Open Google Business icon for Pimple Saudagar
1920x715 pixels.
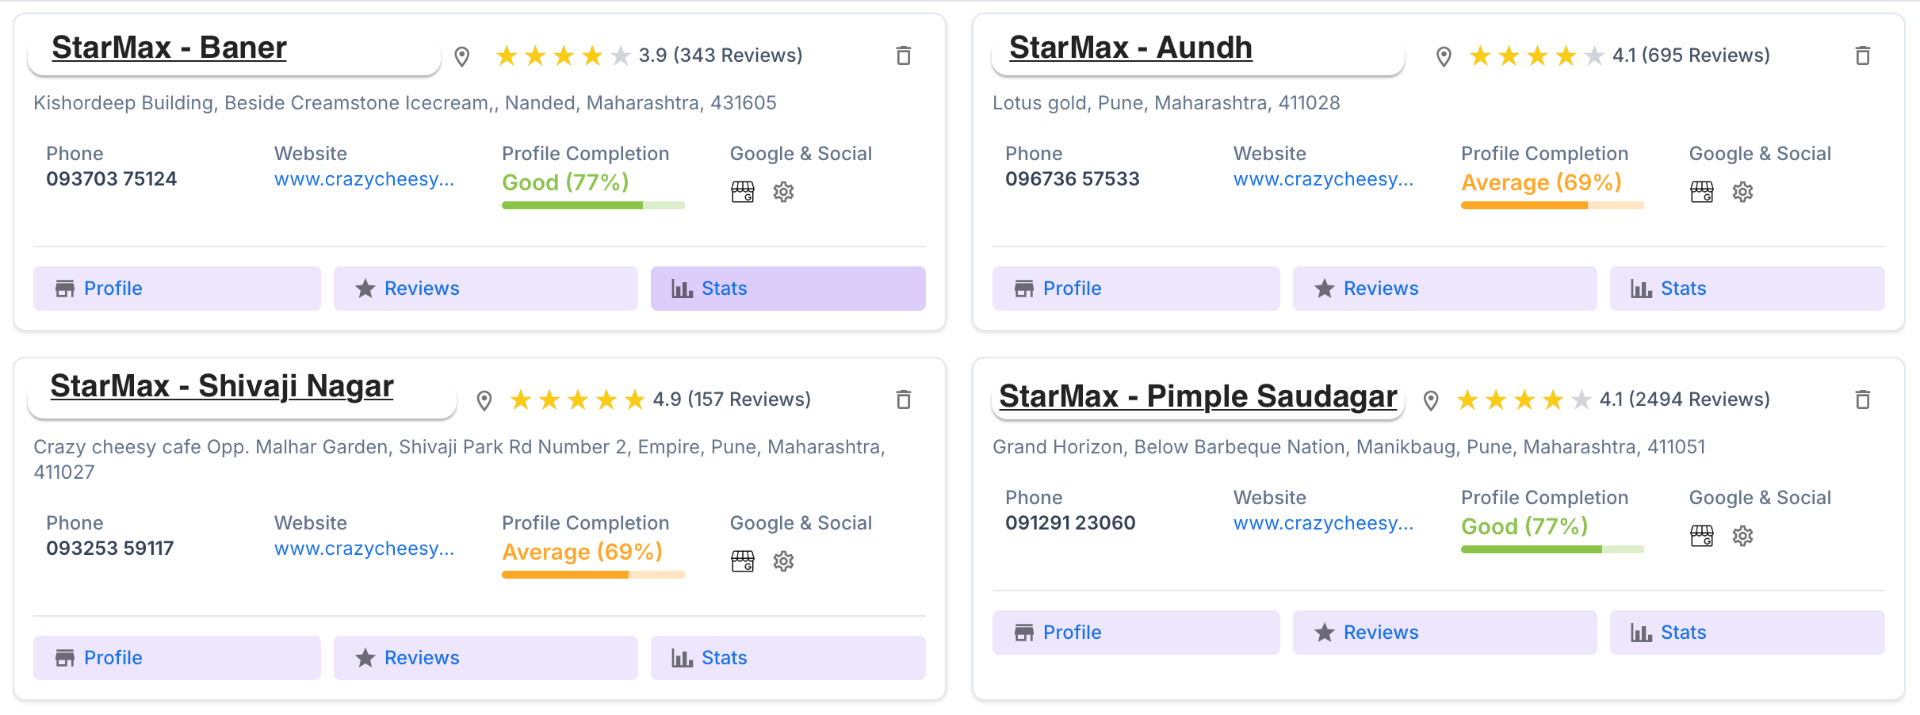coord(1702,535)
